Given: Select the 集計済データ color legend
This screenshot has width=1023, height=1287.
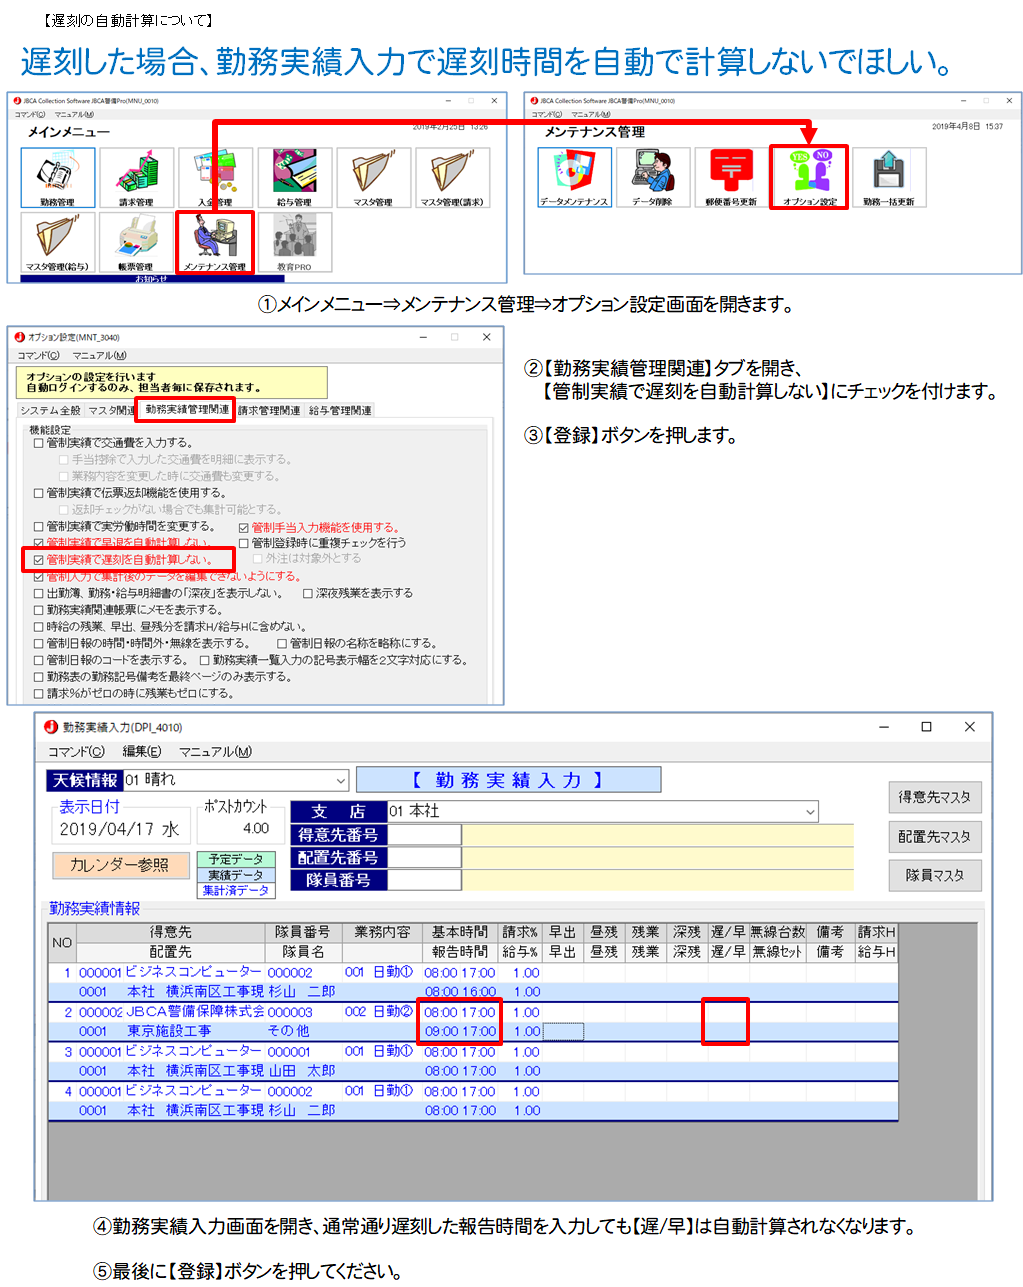Looking at the screenshot, I should pos(236,890).
